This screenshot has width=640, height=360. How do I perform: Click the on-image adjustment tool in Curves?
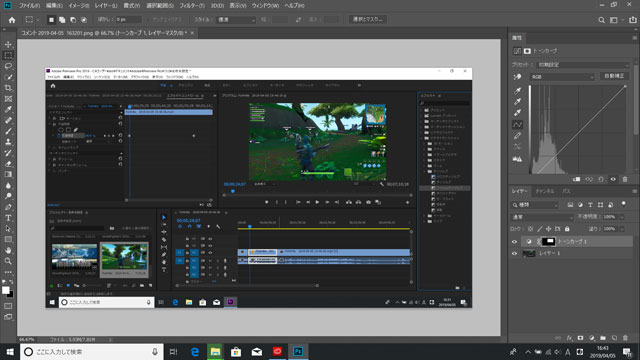point(518,77)
